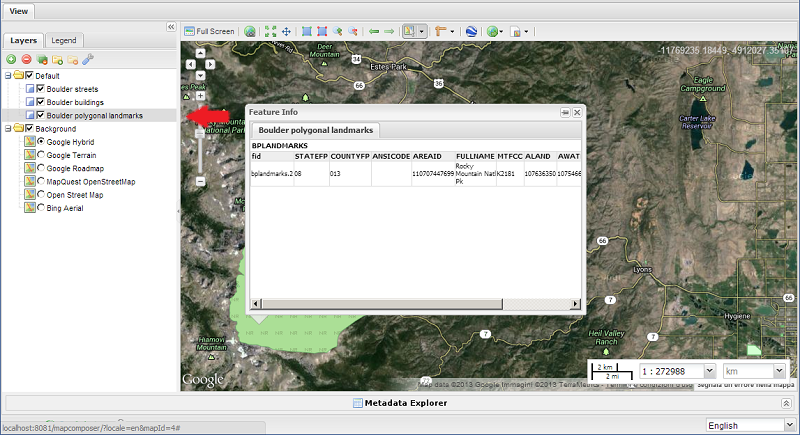Screen dimensions: 800x435
Task: Open layer properties with the wrench icon
Action: click(88, 60)
